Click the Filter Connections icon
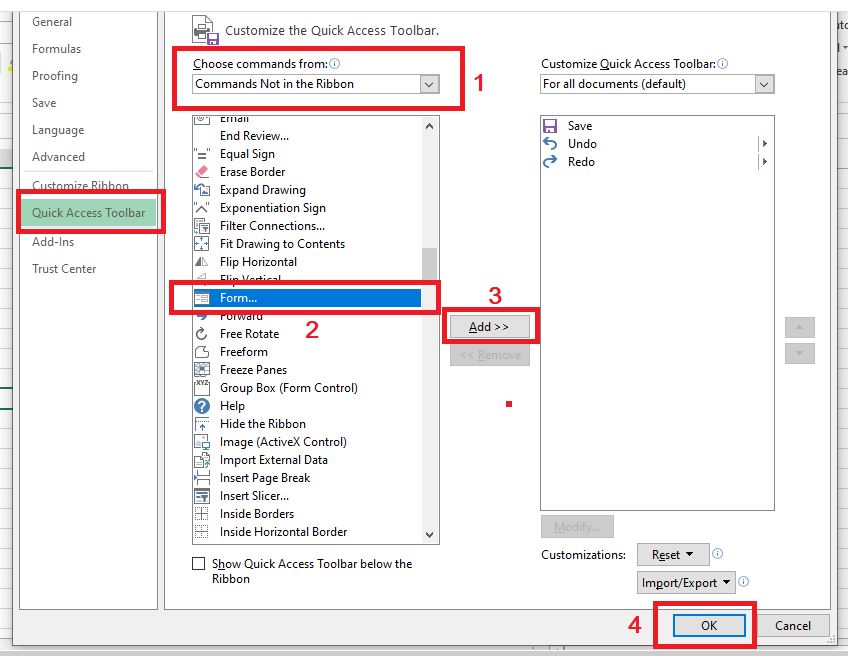 [x=202, y=226]
